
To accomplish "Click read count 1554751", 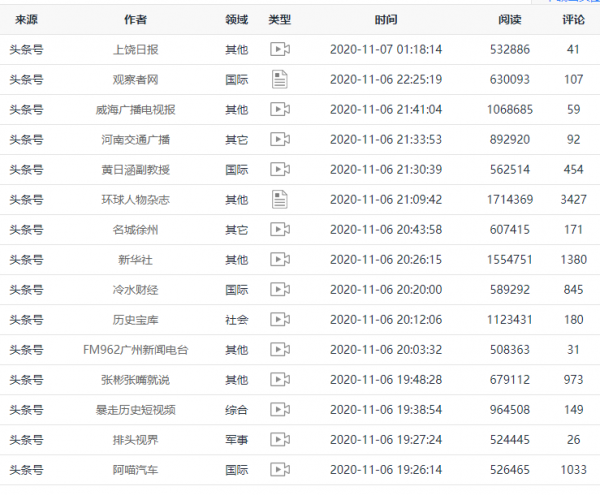I will (x=510, y=260).
